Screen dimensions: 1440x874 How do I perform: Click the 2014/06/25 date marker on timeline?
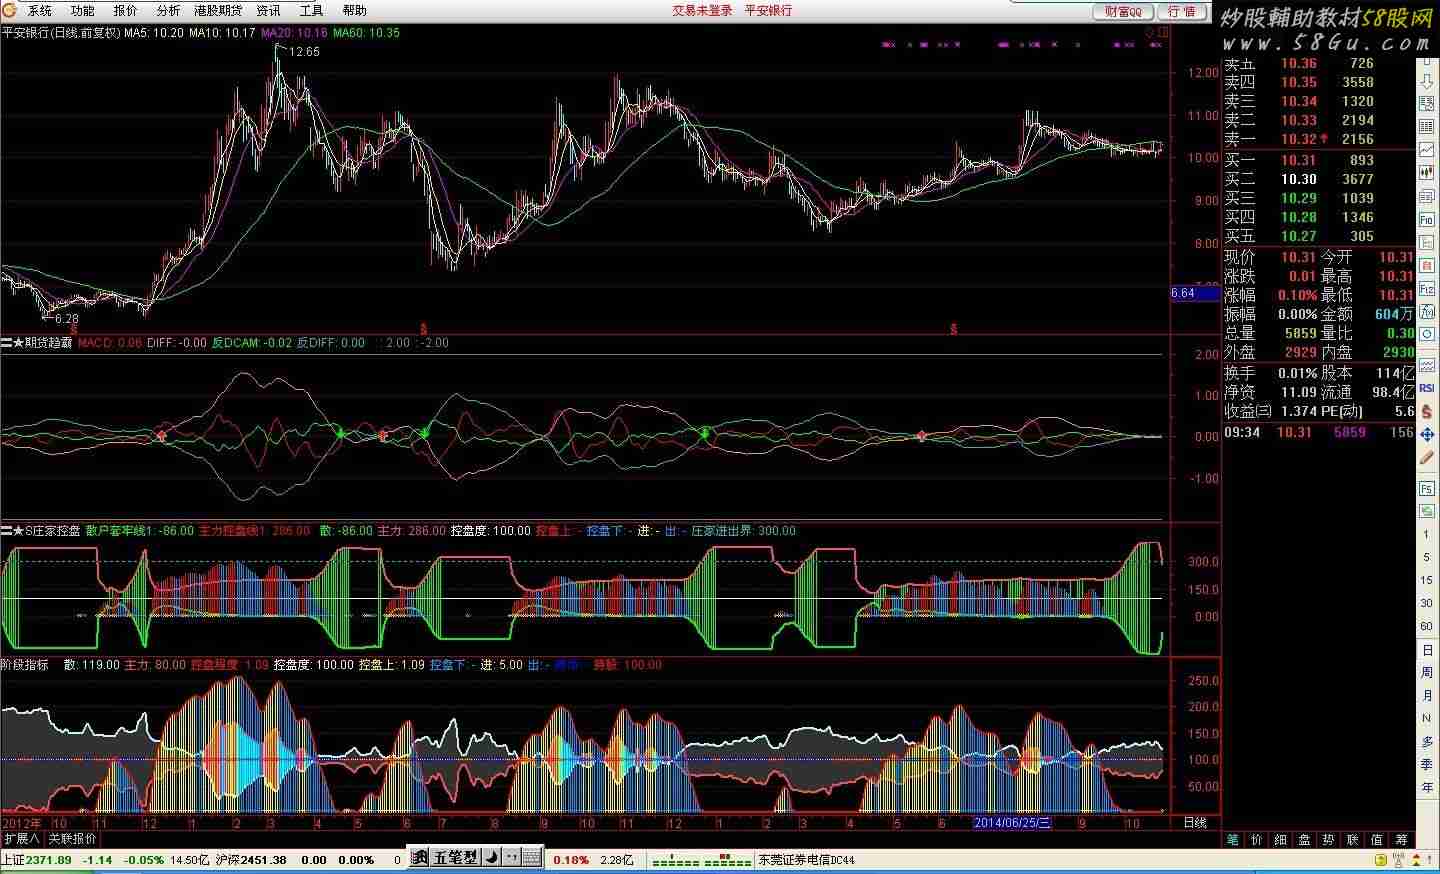click(x=1012, y=823)
